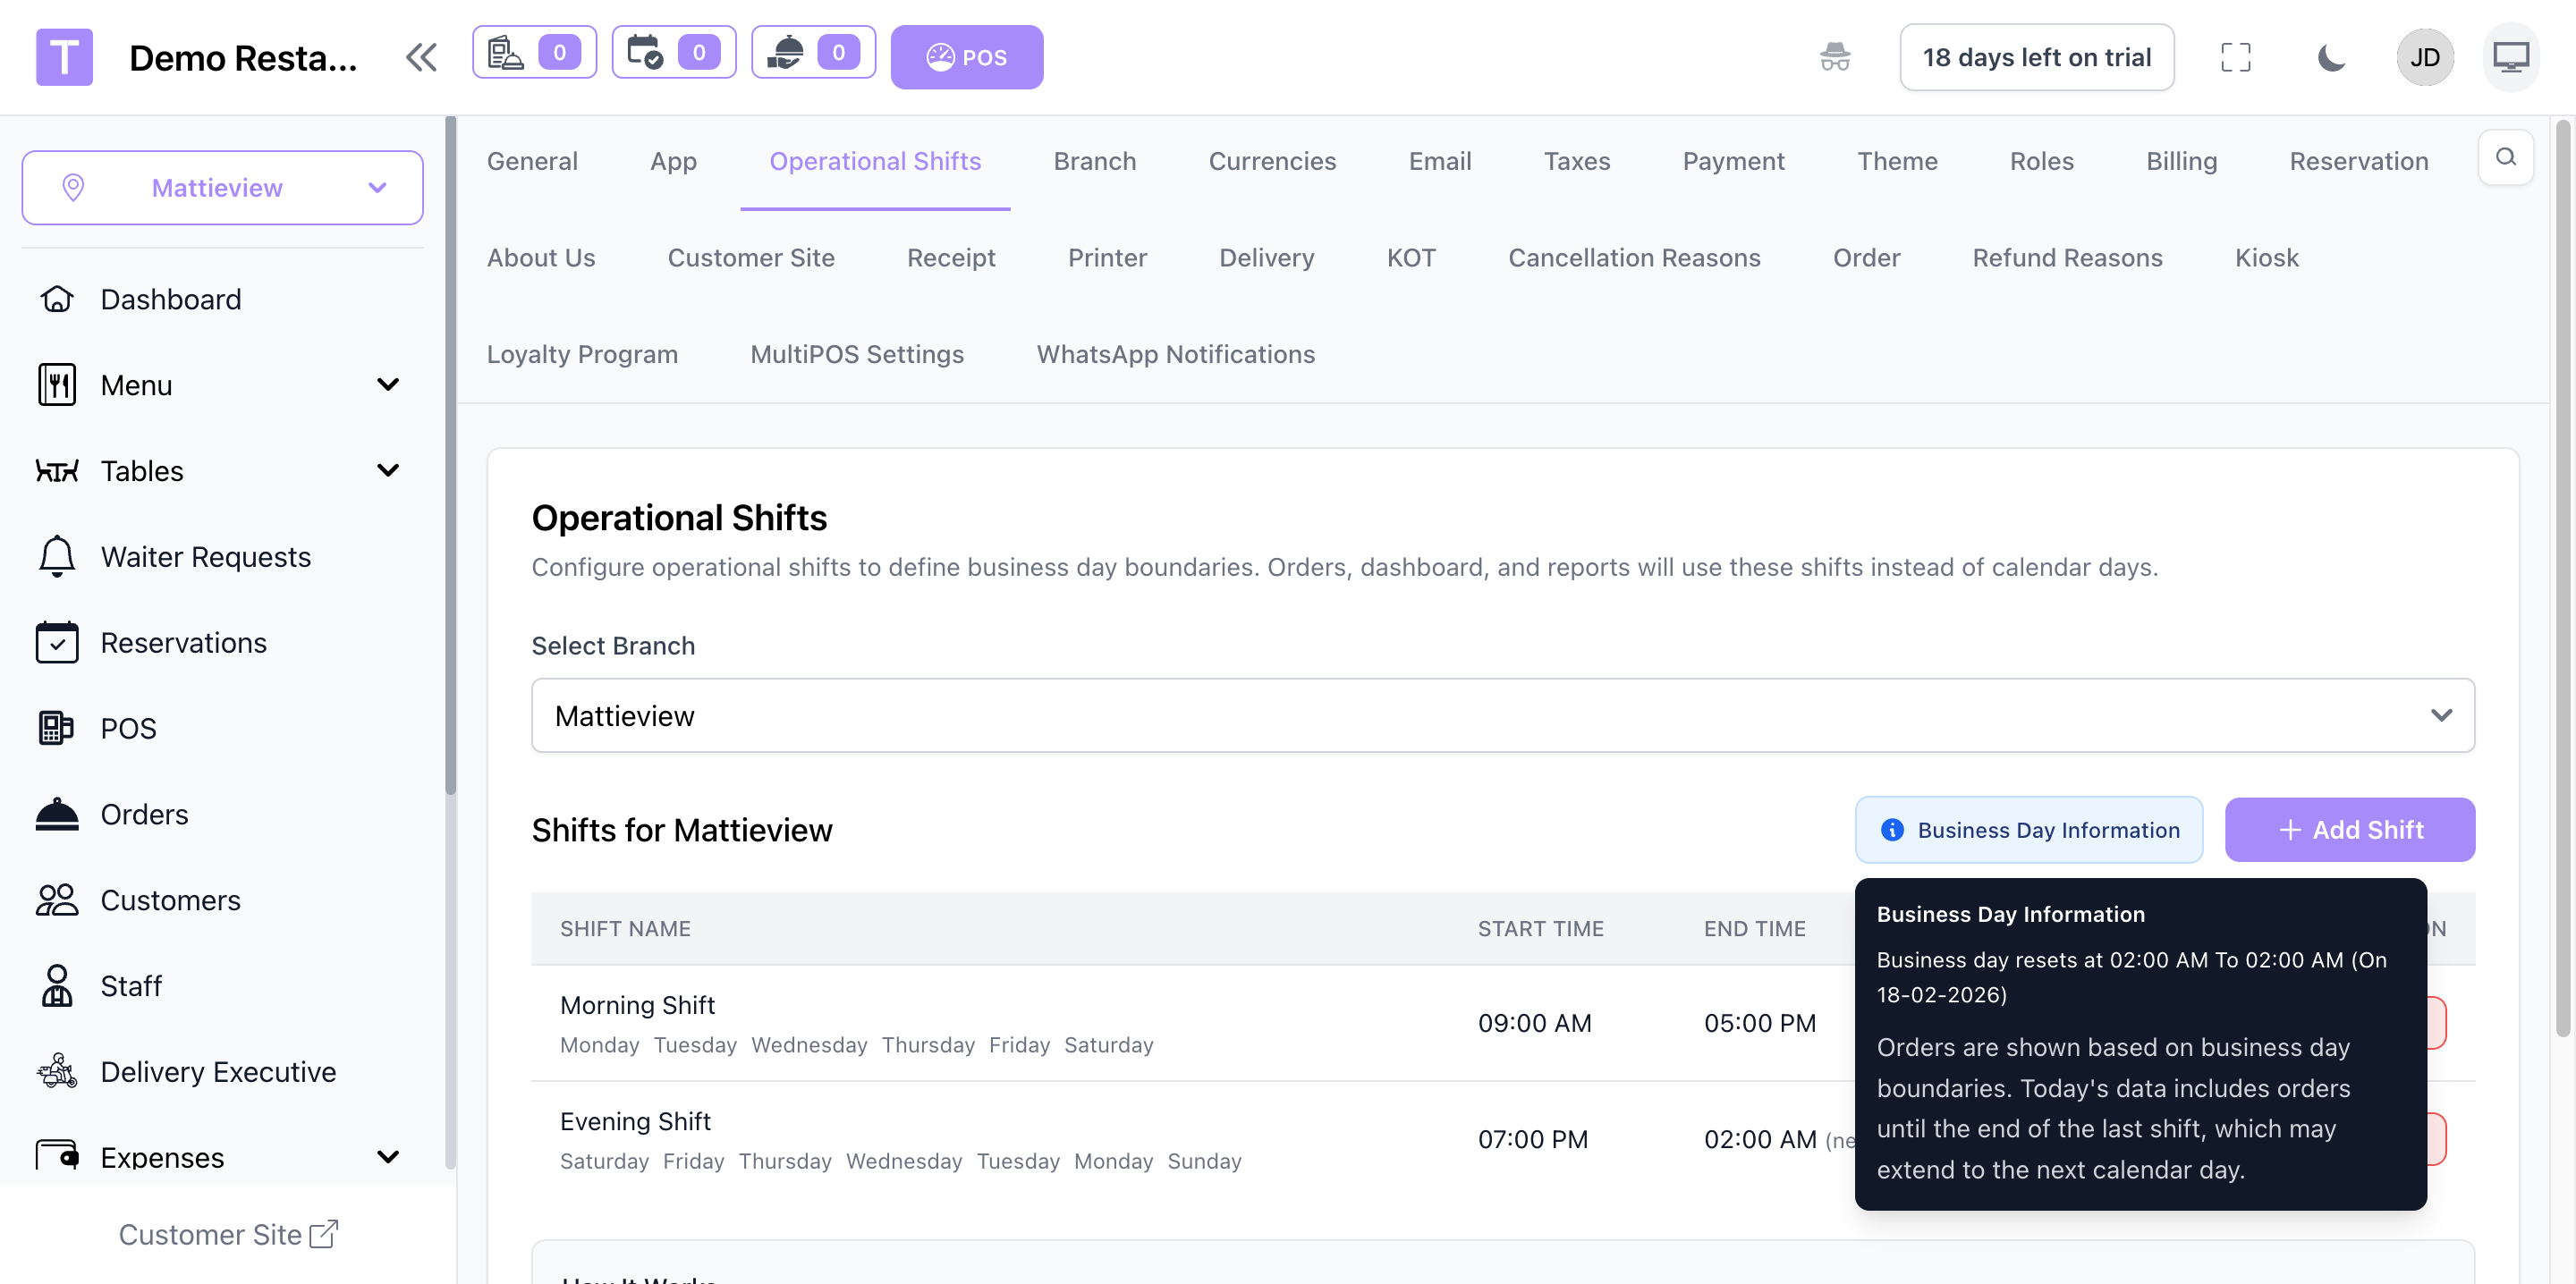2576x1284 pixels.
Task: Toggle dark mode moon icon
Action: tap(2330, 57)
